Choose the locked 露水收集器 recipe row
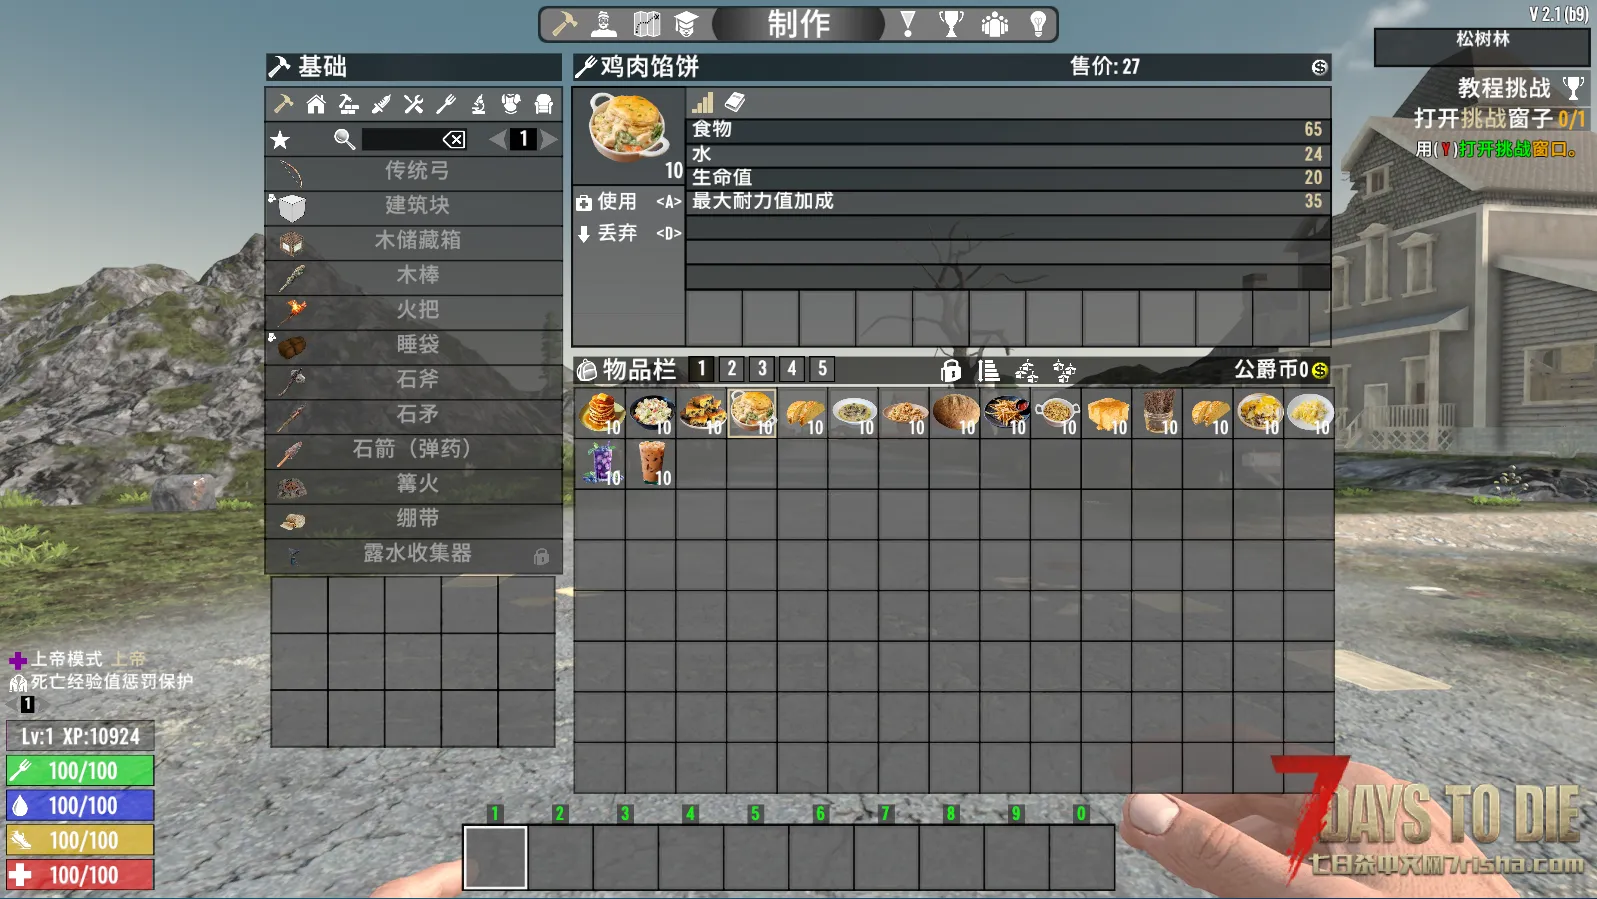 414,554
